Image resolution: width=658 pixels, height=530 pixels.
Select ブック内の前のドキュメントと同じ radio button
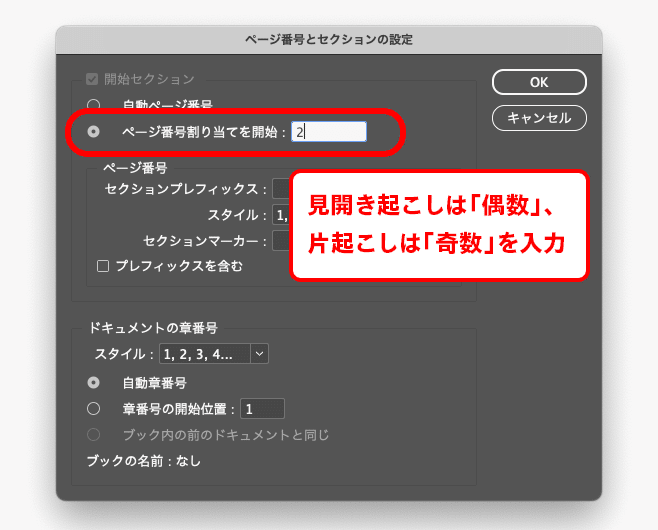[94, 435]
